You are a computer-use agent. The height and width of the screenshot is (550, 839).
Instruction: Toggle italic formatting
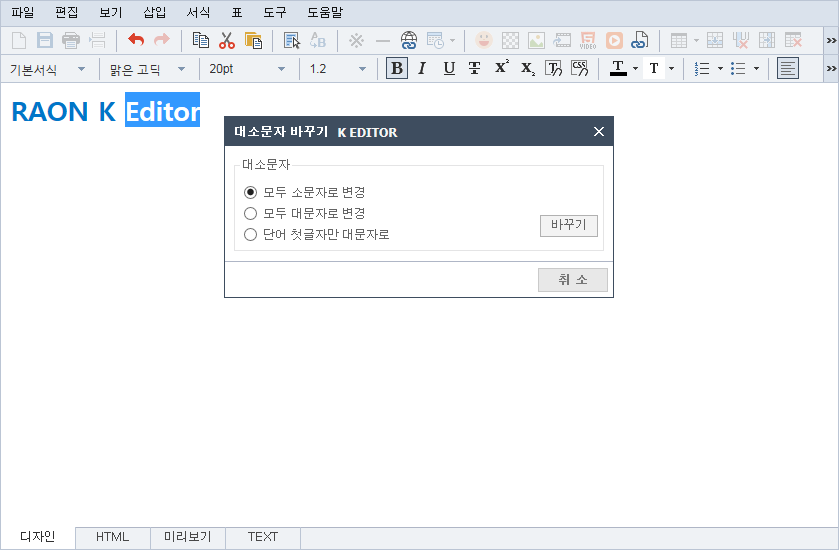422,68
